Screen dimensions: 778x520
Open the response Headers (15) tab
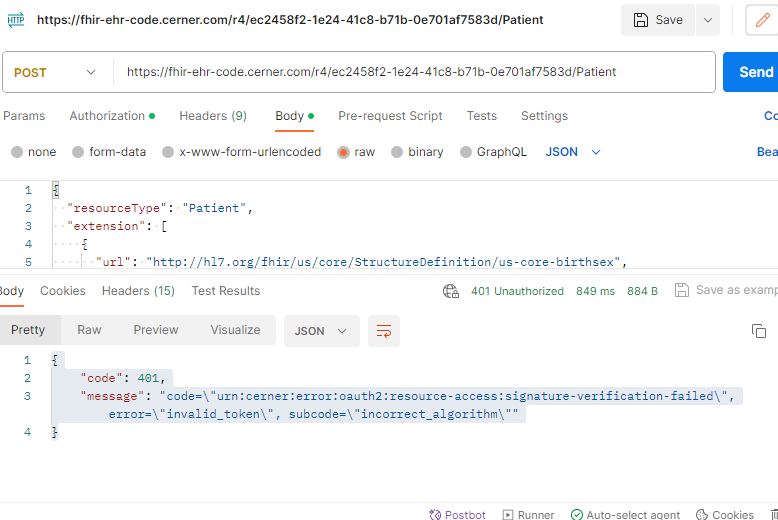coord(138,291)
